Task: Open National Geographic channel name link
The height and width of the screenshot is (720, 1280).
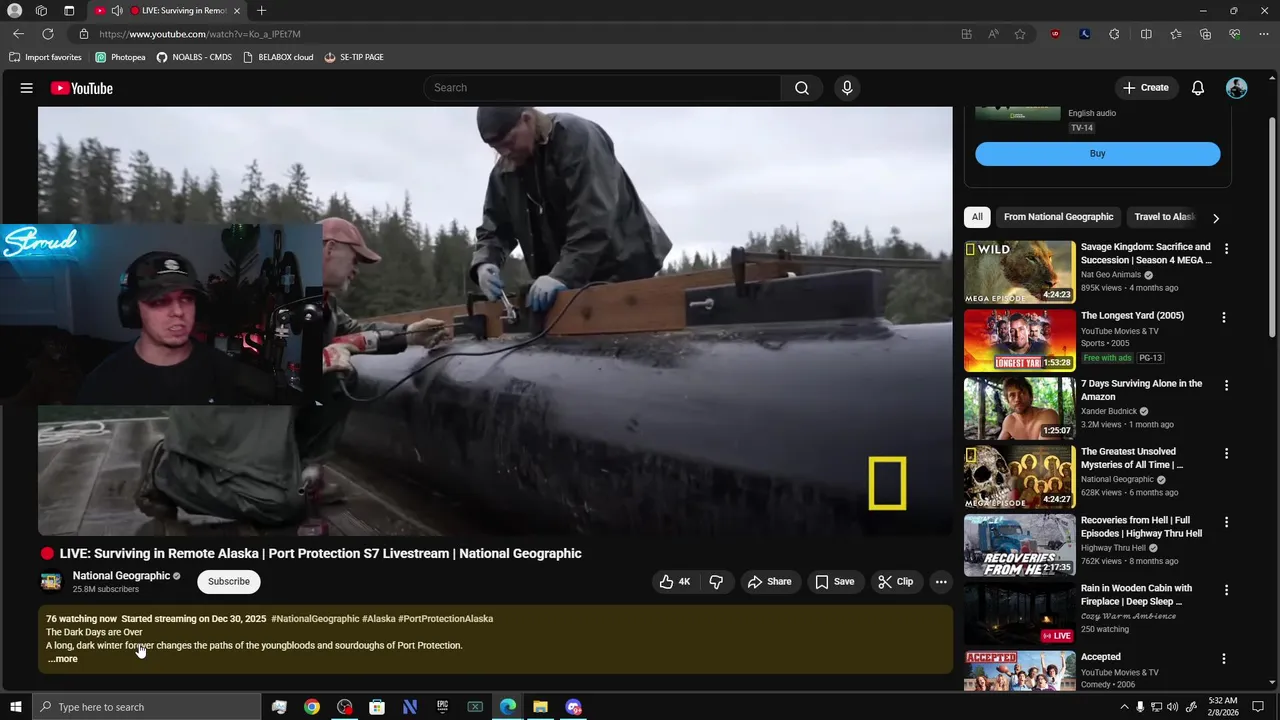Action: click(121, 575)
